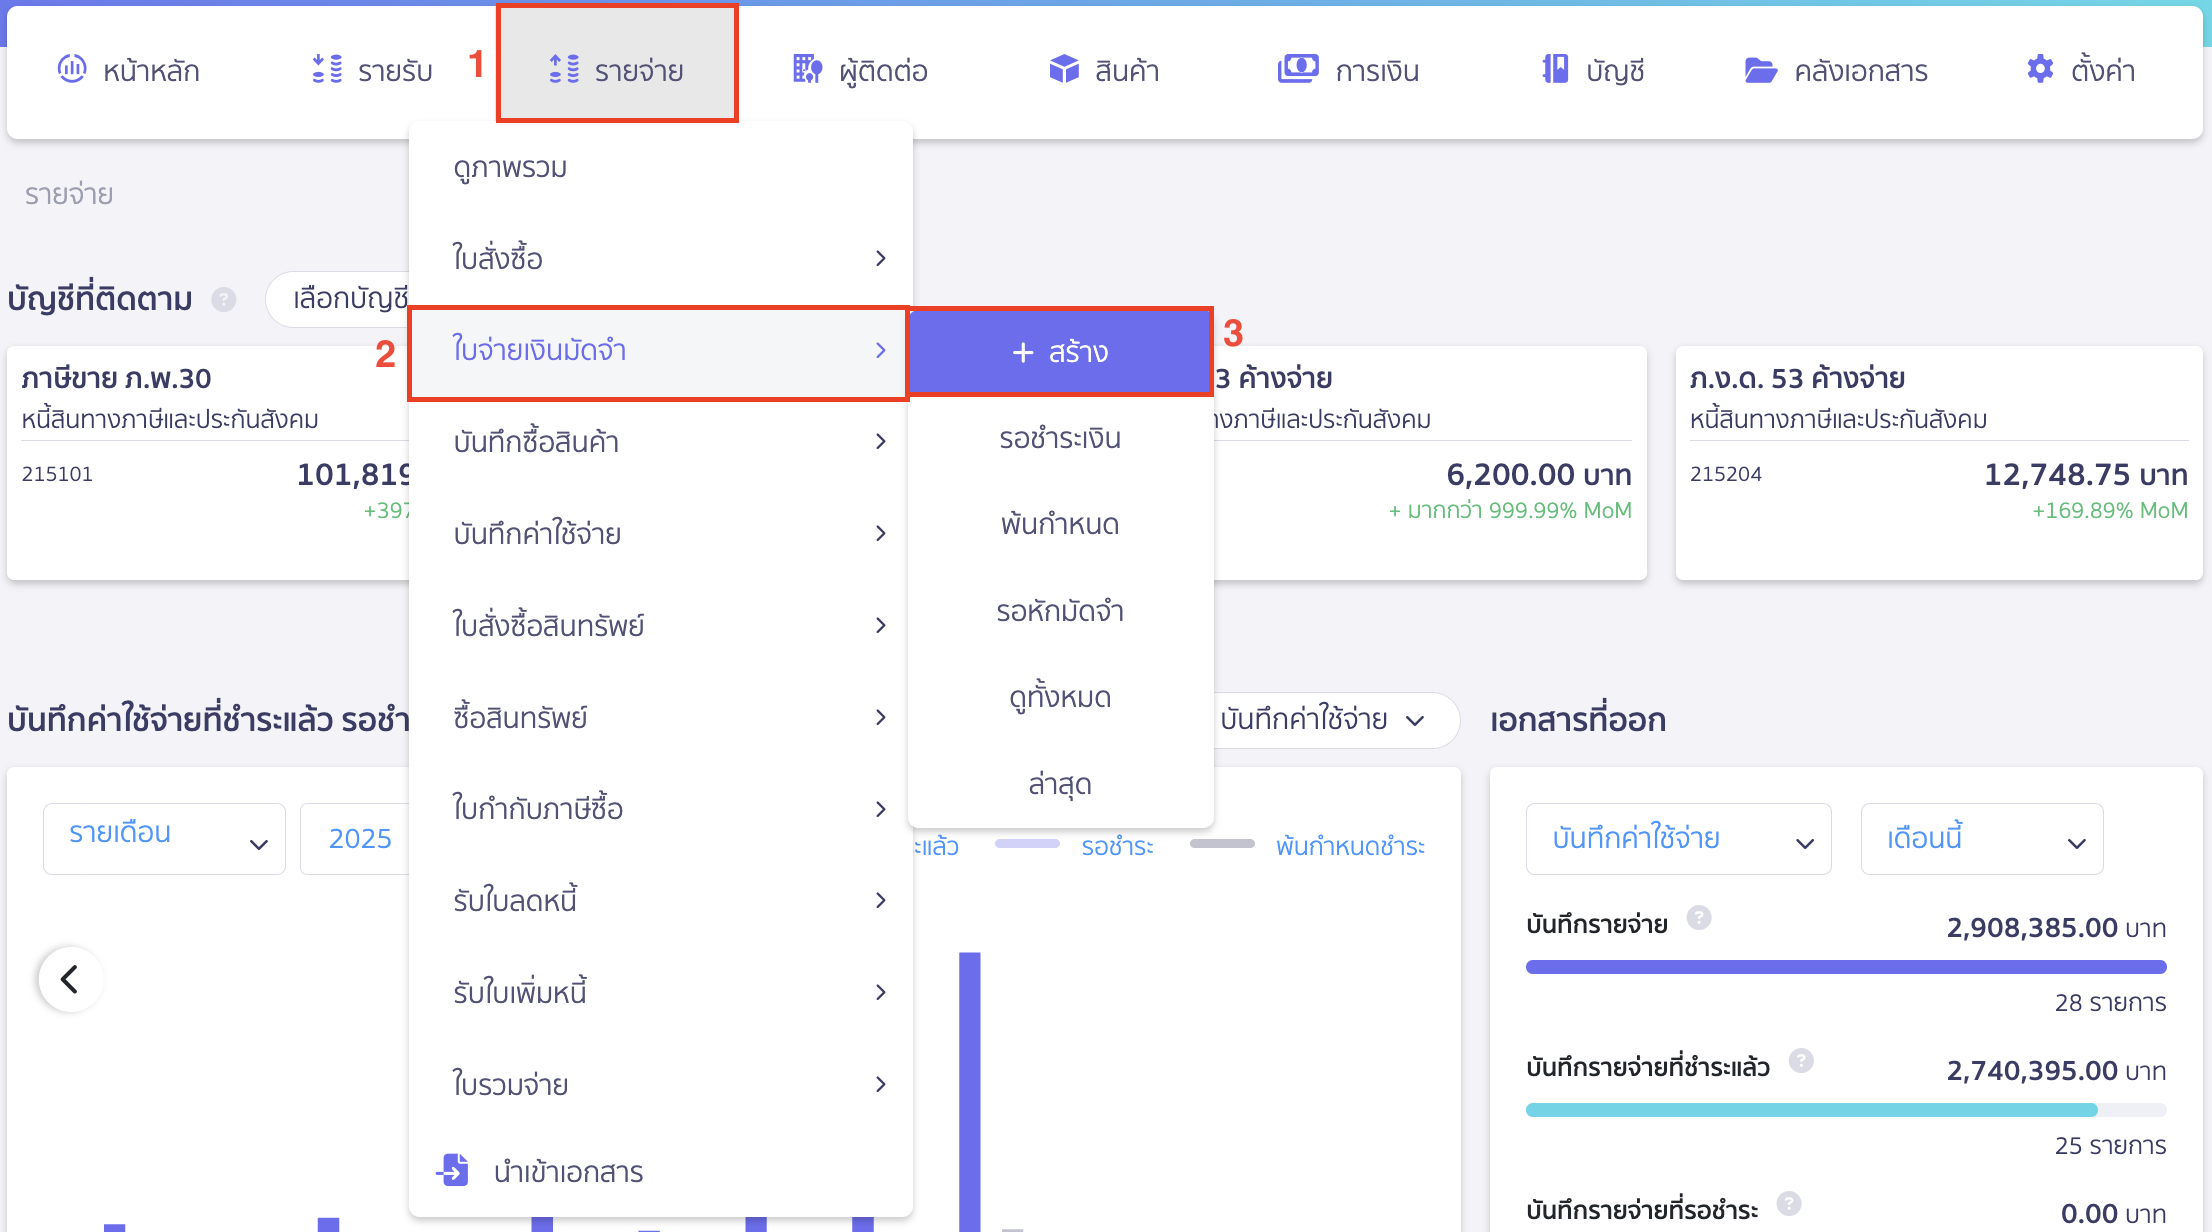Click the 12,748.75 บาท amount
2212x1232 pixels.
pyautogui.click(x=2086, y=474)
